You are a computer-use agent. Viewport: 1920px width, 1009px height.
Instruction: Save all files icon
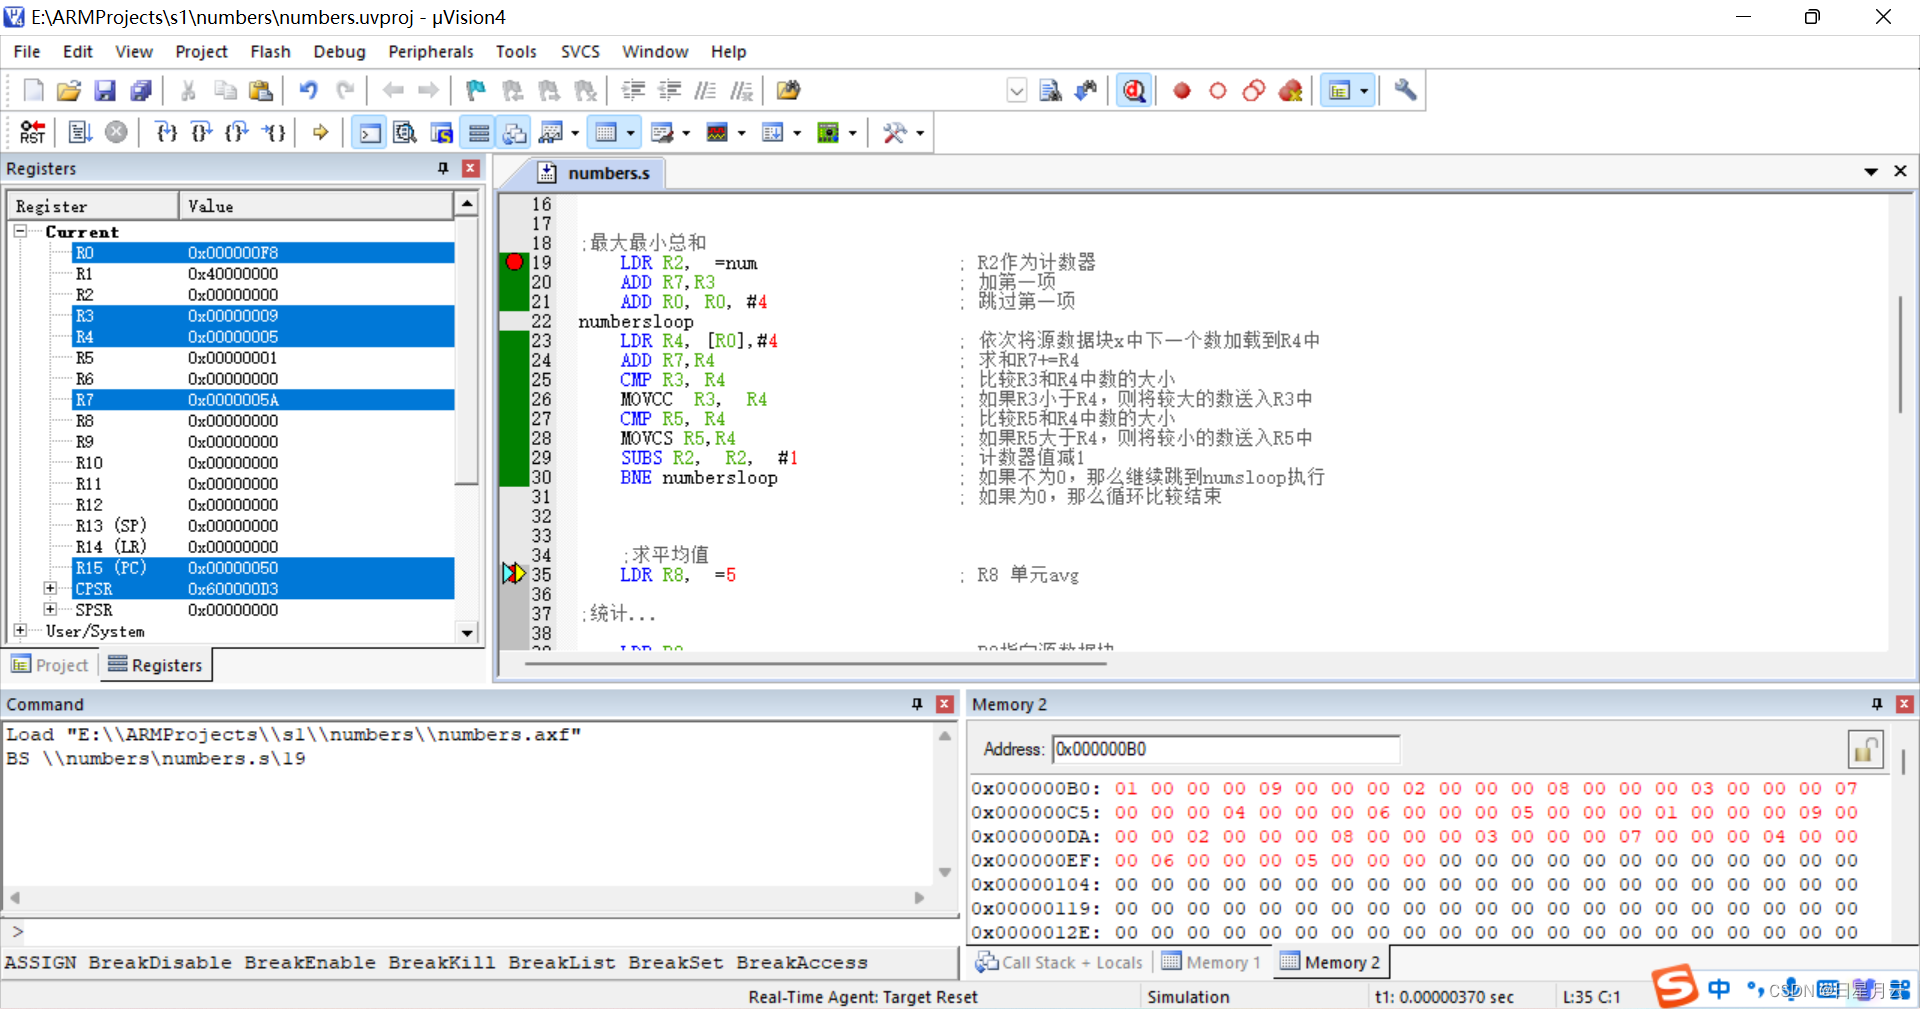141,91
